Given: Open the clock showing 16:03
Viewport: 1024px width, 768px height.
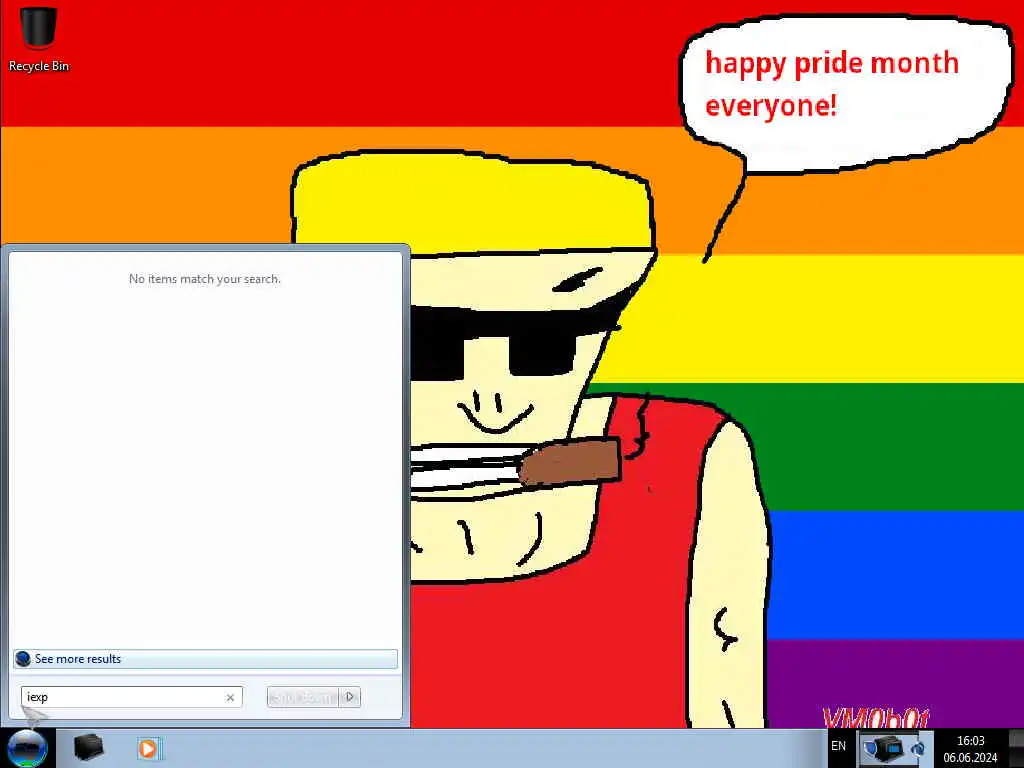Looking at the screenshot, I should (970, 748).
